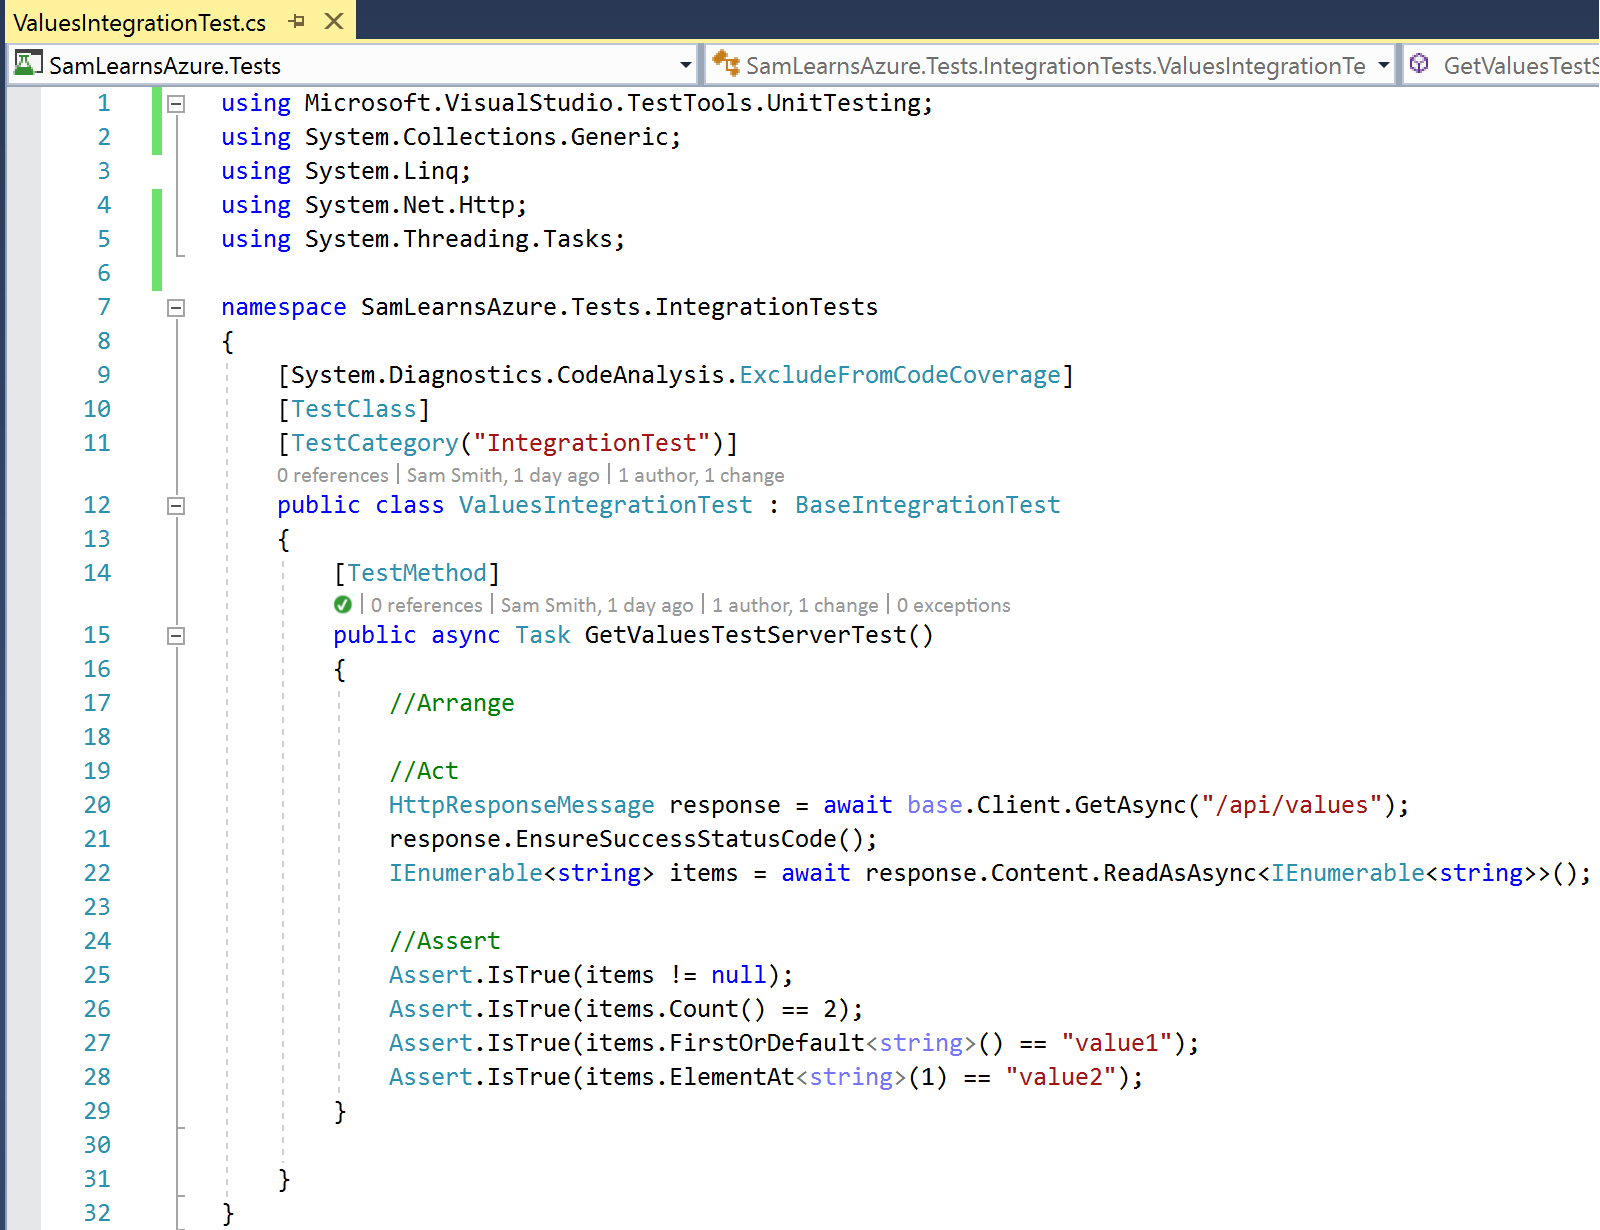Collapse the namespace SamLearnsAzure.Tests.IntegrationTests block
The height and width of the screenshot is (1230, 1600).
click(176, 308)
